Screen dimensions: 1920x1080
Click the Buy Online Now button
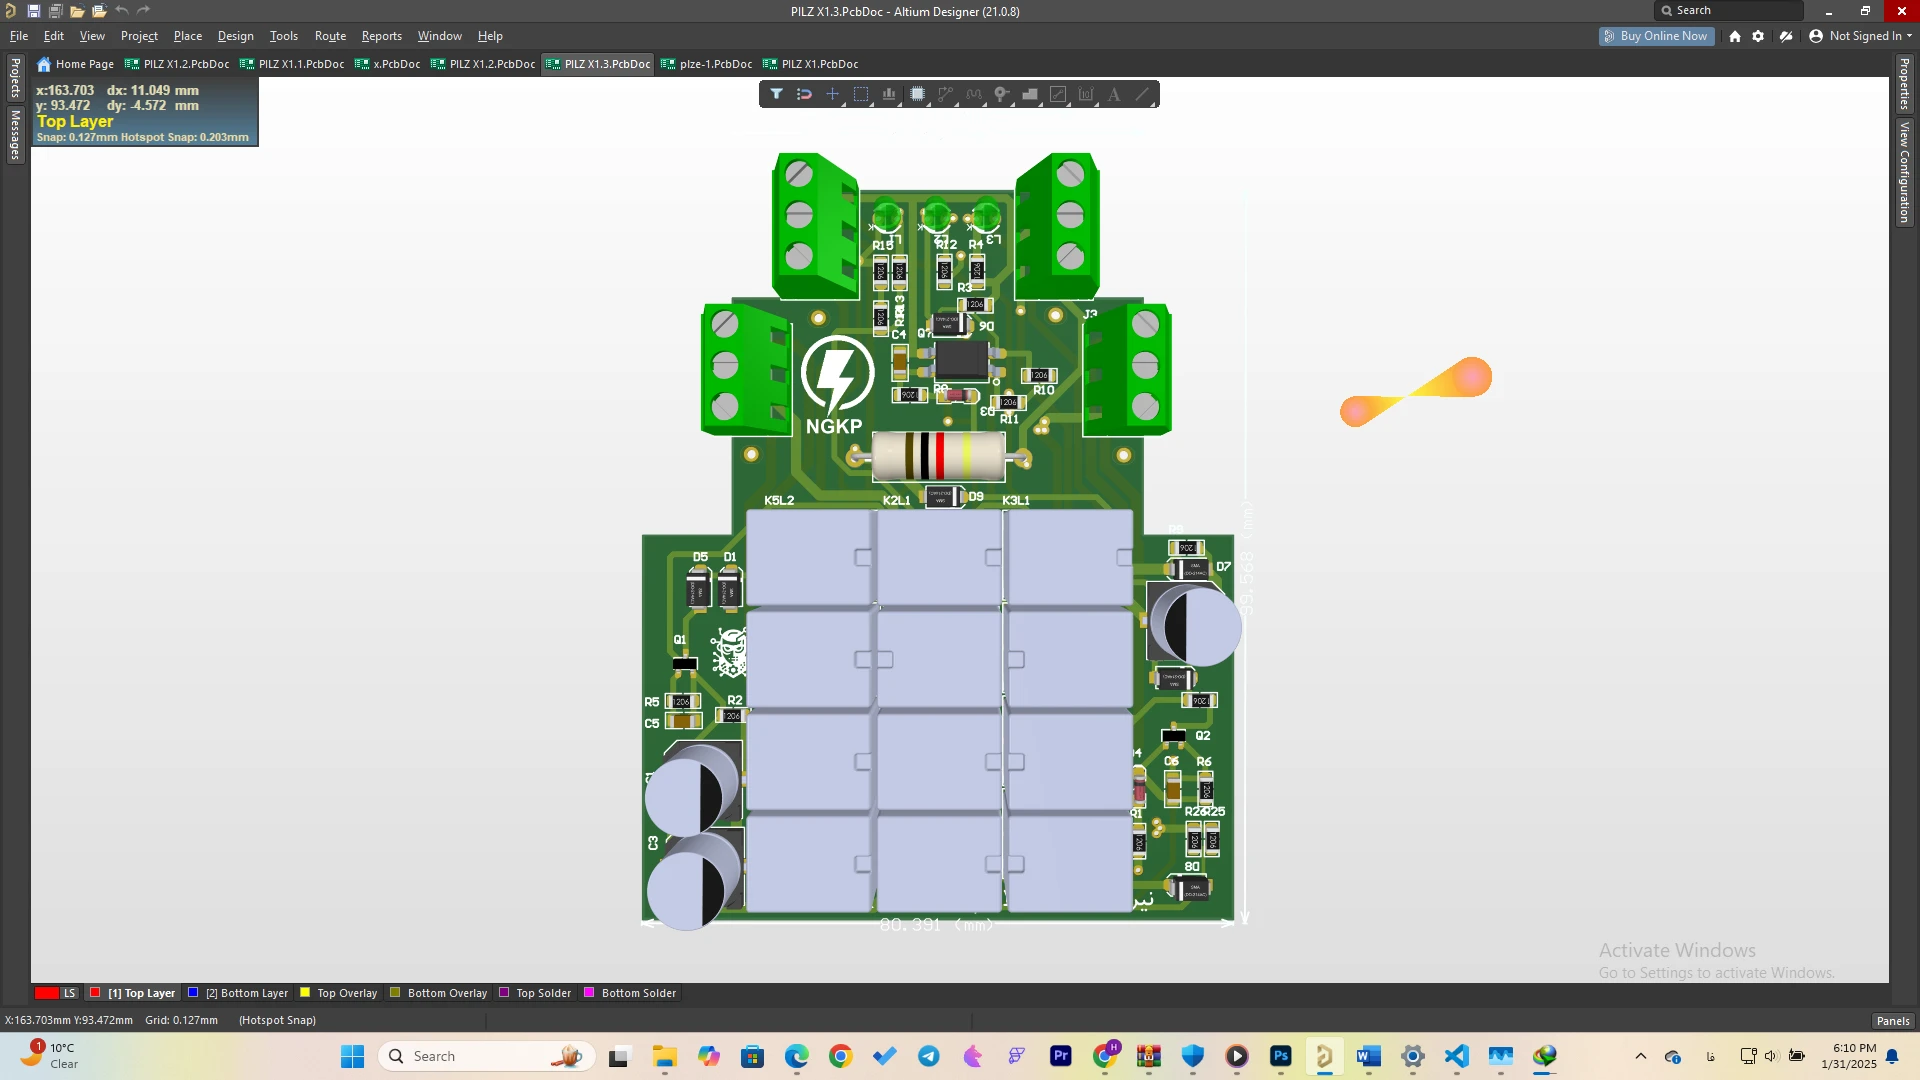(x=1655, y=36)
